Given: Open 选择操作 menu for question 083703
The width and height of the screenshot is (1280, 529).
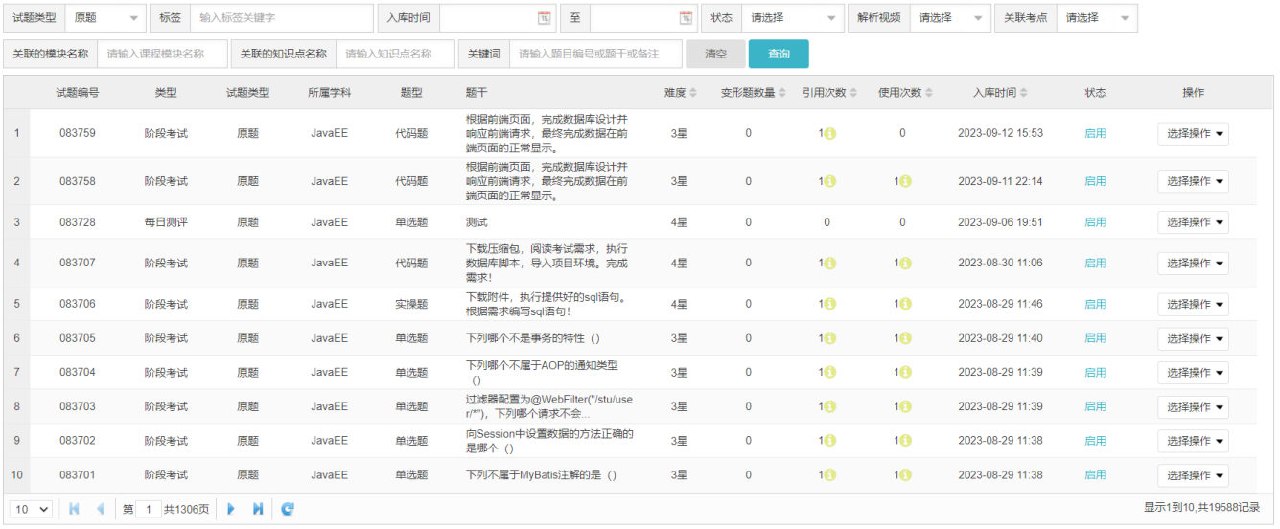Looking at the screenshot, I should coord(1193,407).
